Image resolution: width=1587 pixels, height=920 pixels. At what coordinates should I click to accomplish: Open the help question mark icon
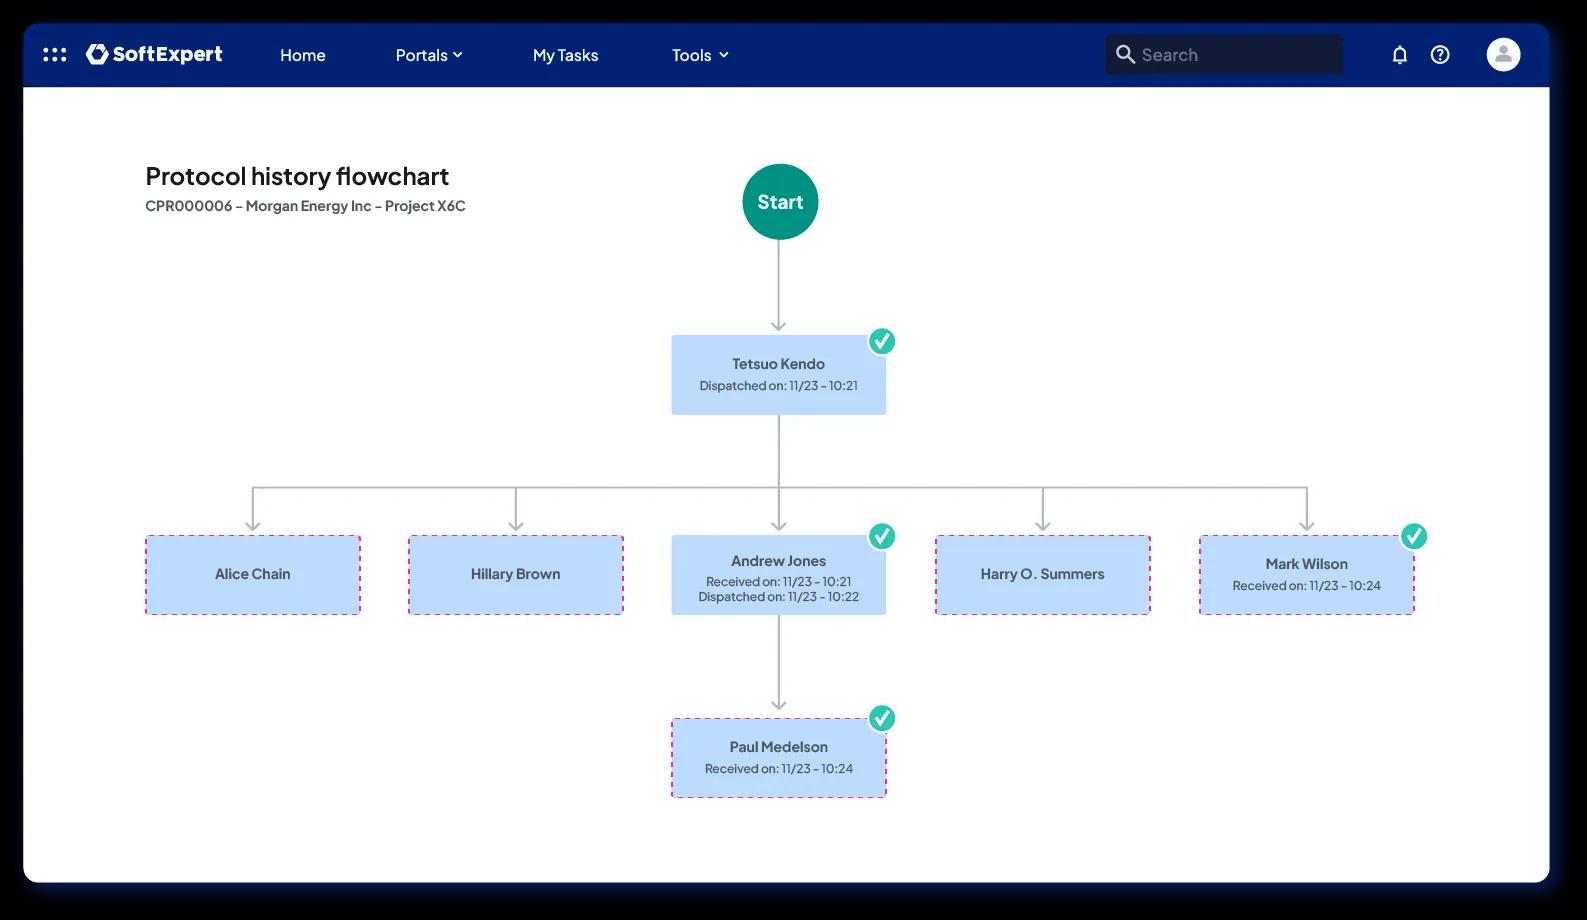tap(1440, 55)
